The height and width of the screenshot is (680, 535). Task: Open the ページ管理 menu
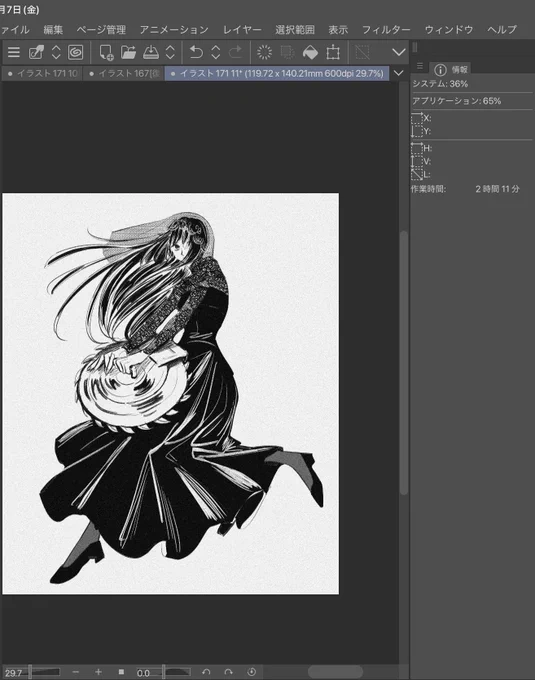[x=101, y=29]
